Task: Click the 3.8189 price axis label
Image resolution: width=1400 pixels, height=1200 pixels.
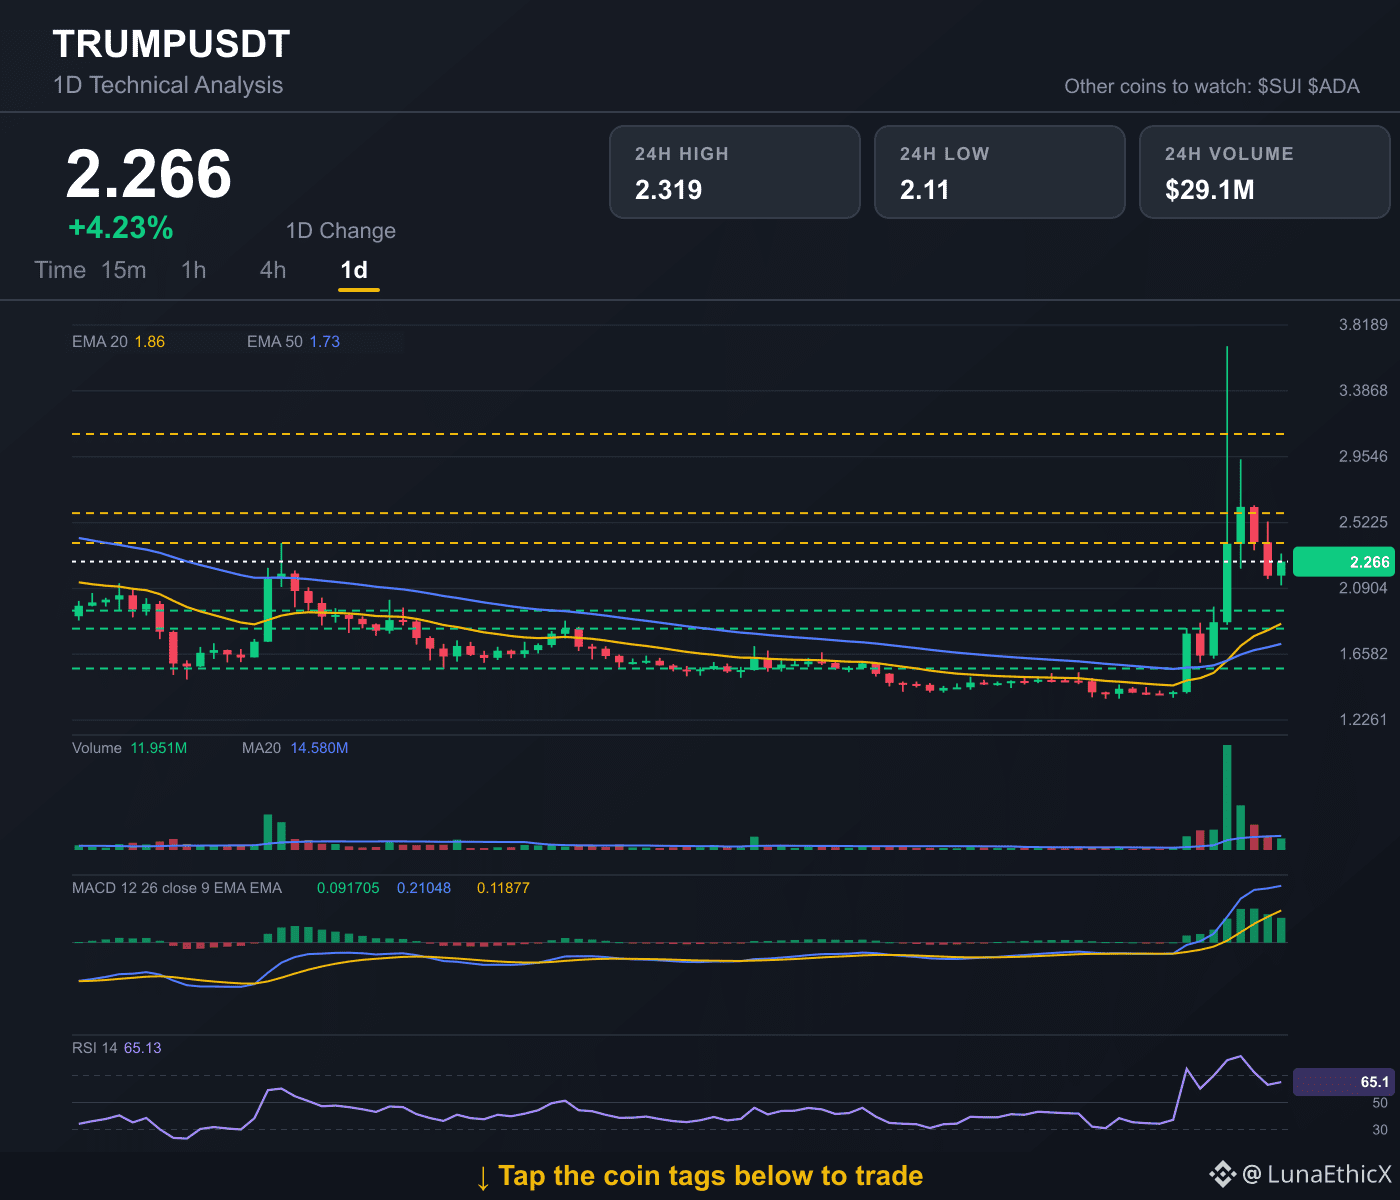Action: coord(1364,324)
